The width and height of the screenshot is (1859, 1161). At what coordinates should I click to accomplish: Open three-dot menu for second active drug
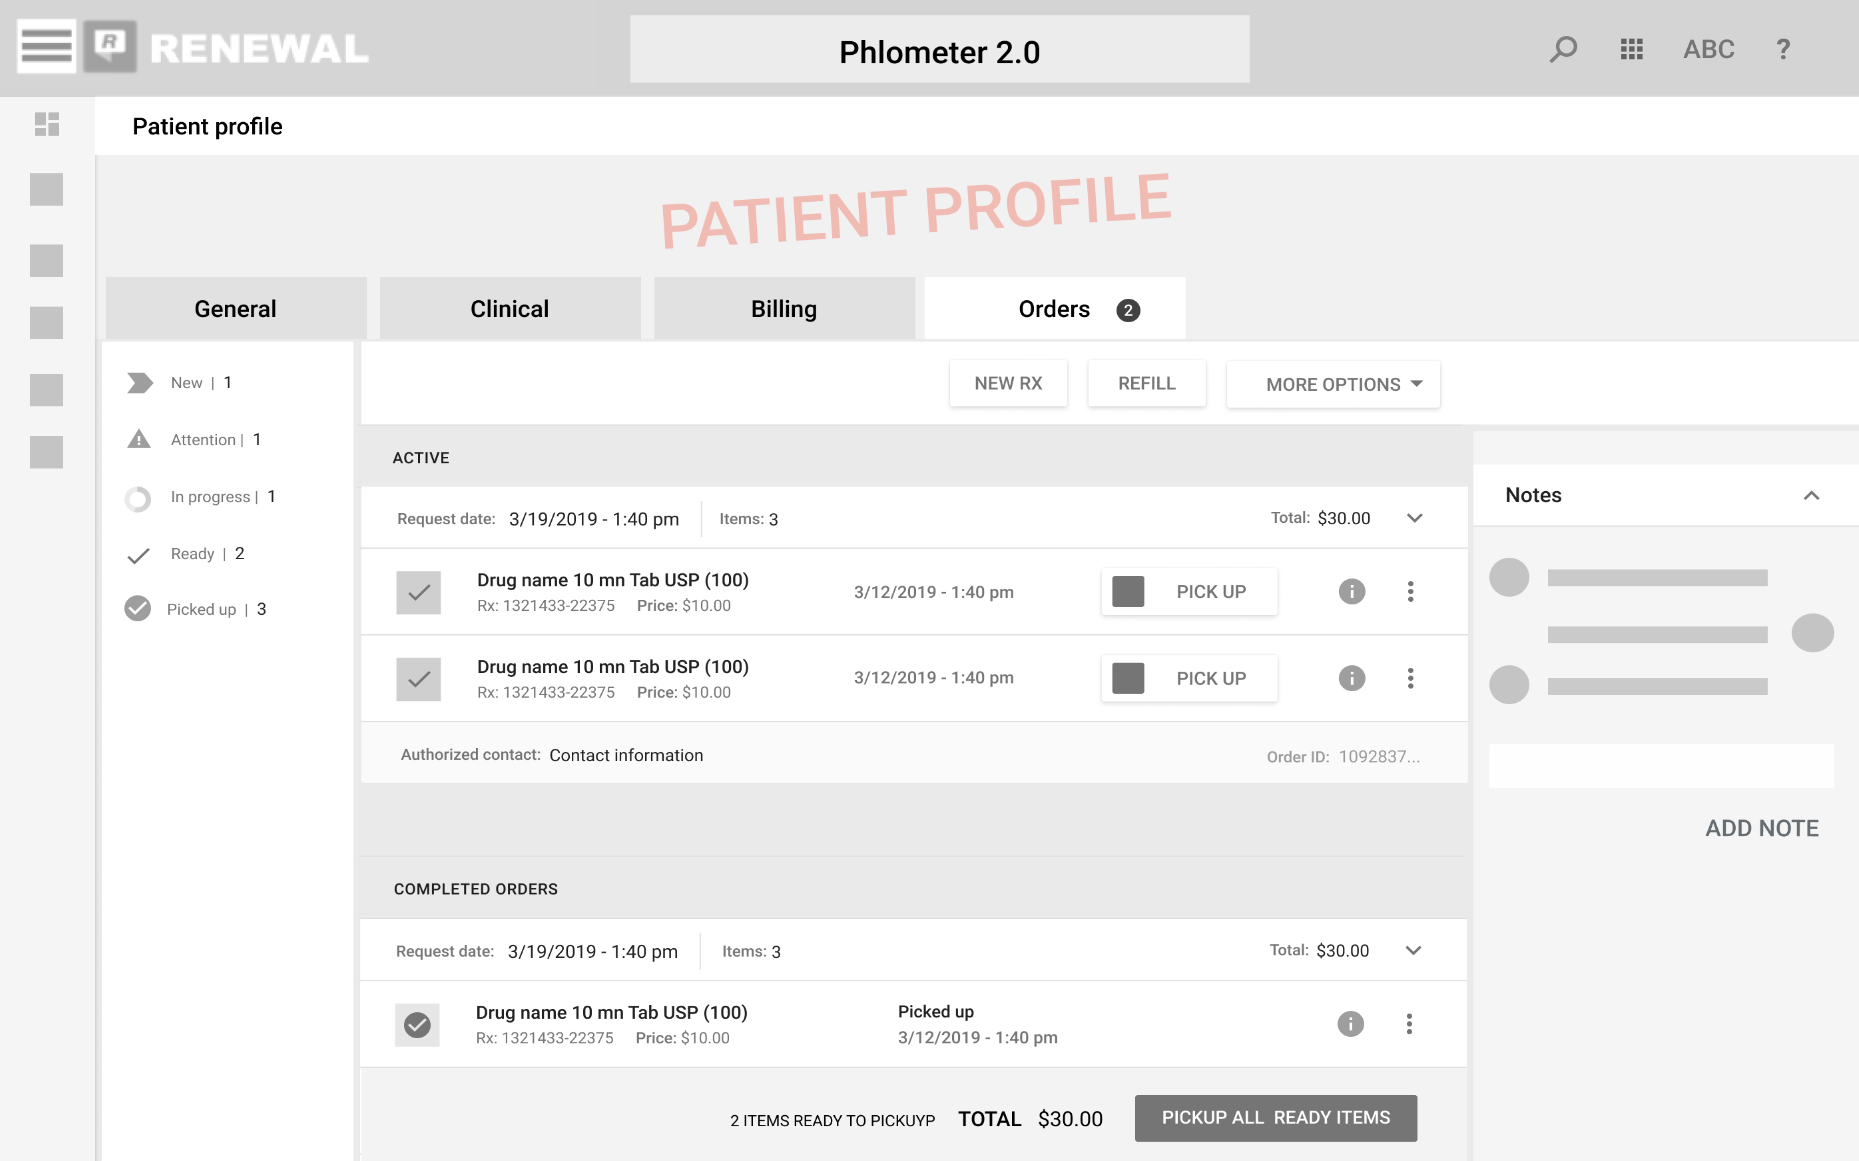[x=1410, y=678]
